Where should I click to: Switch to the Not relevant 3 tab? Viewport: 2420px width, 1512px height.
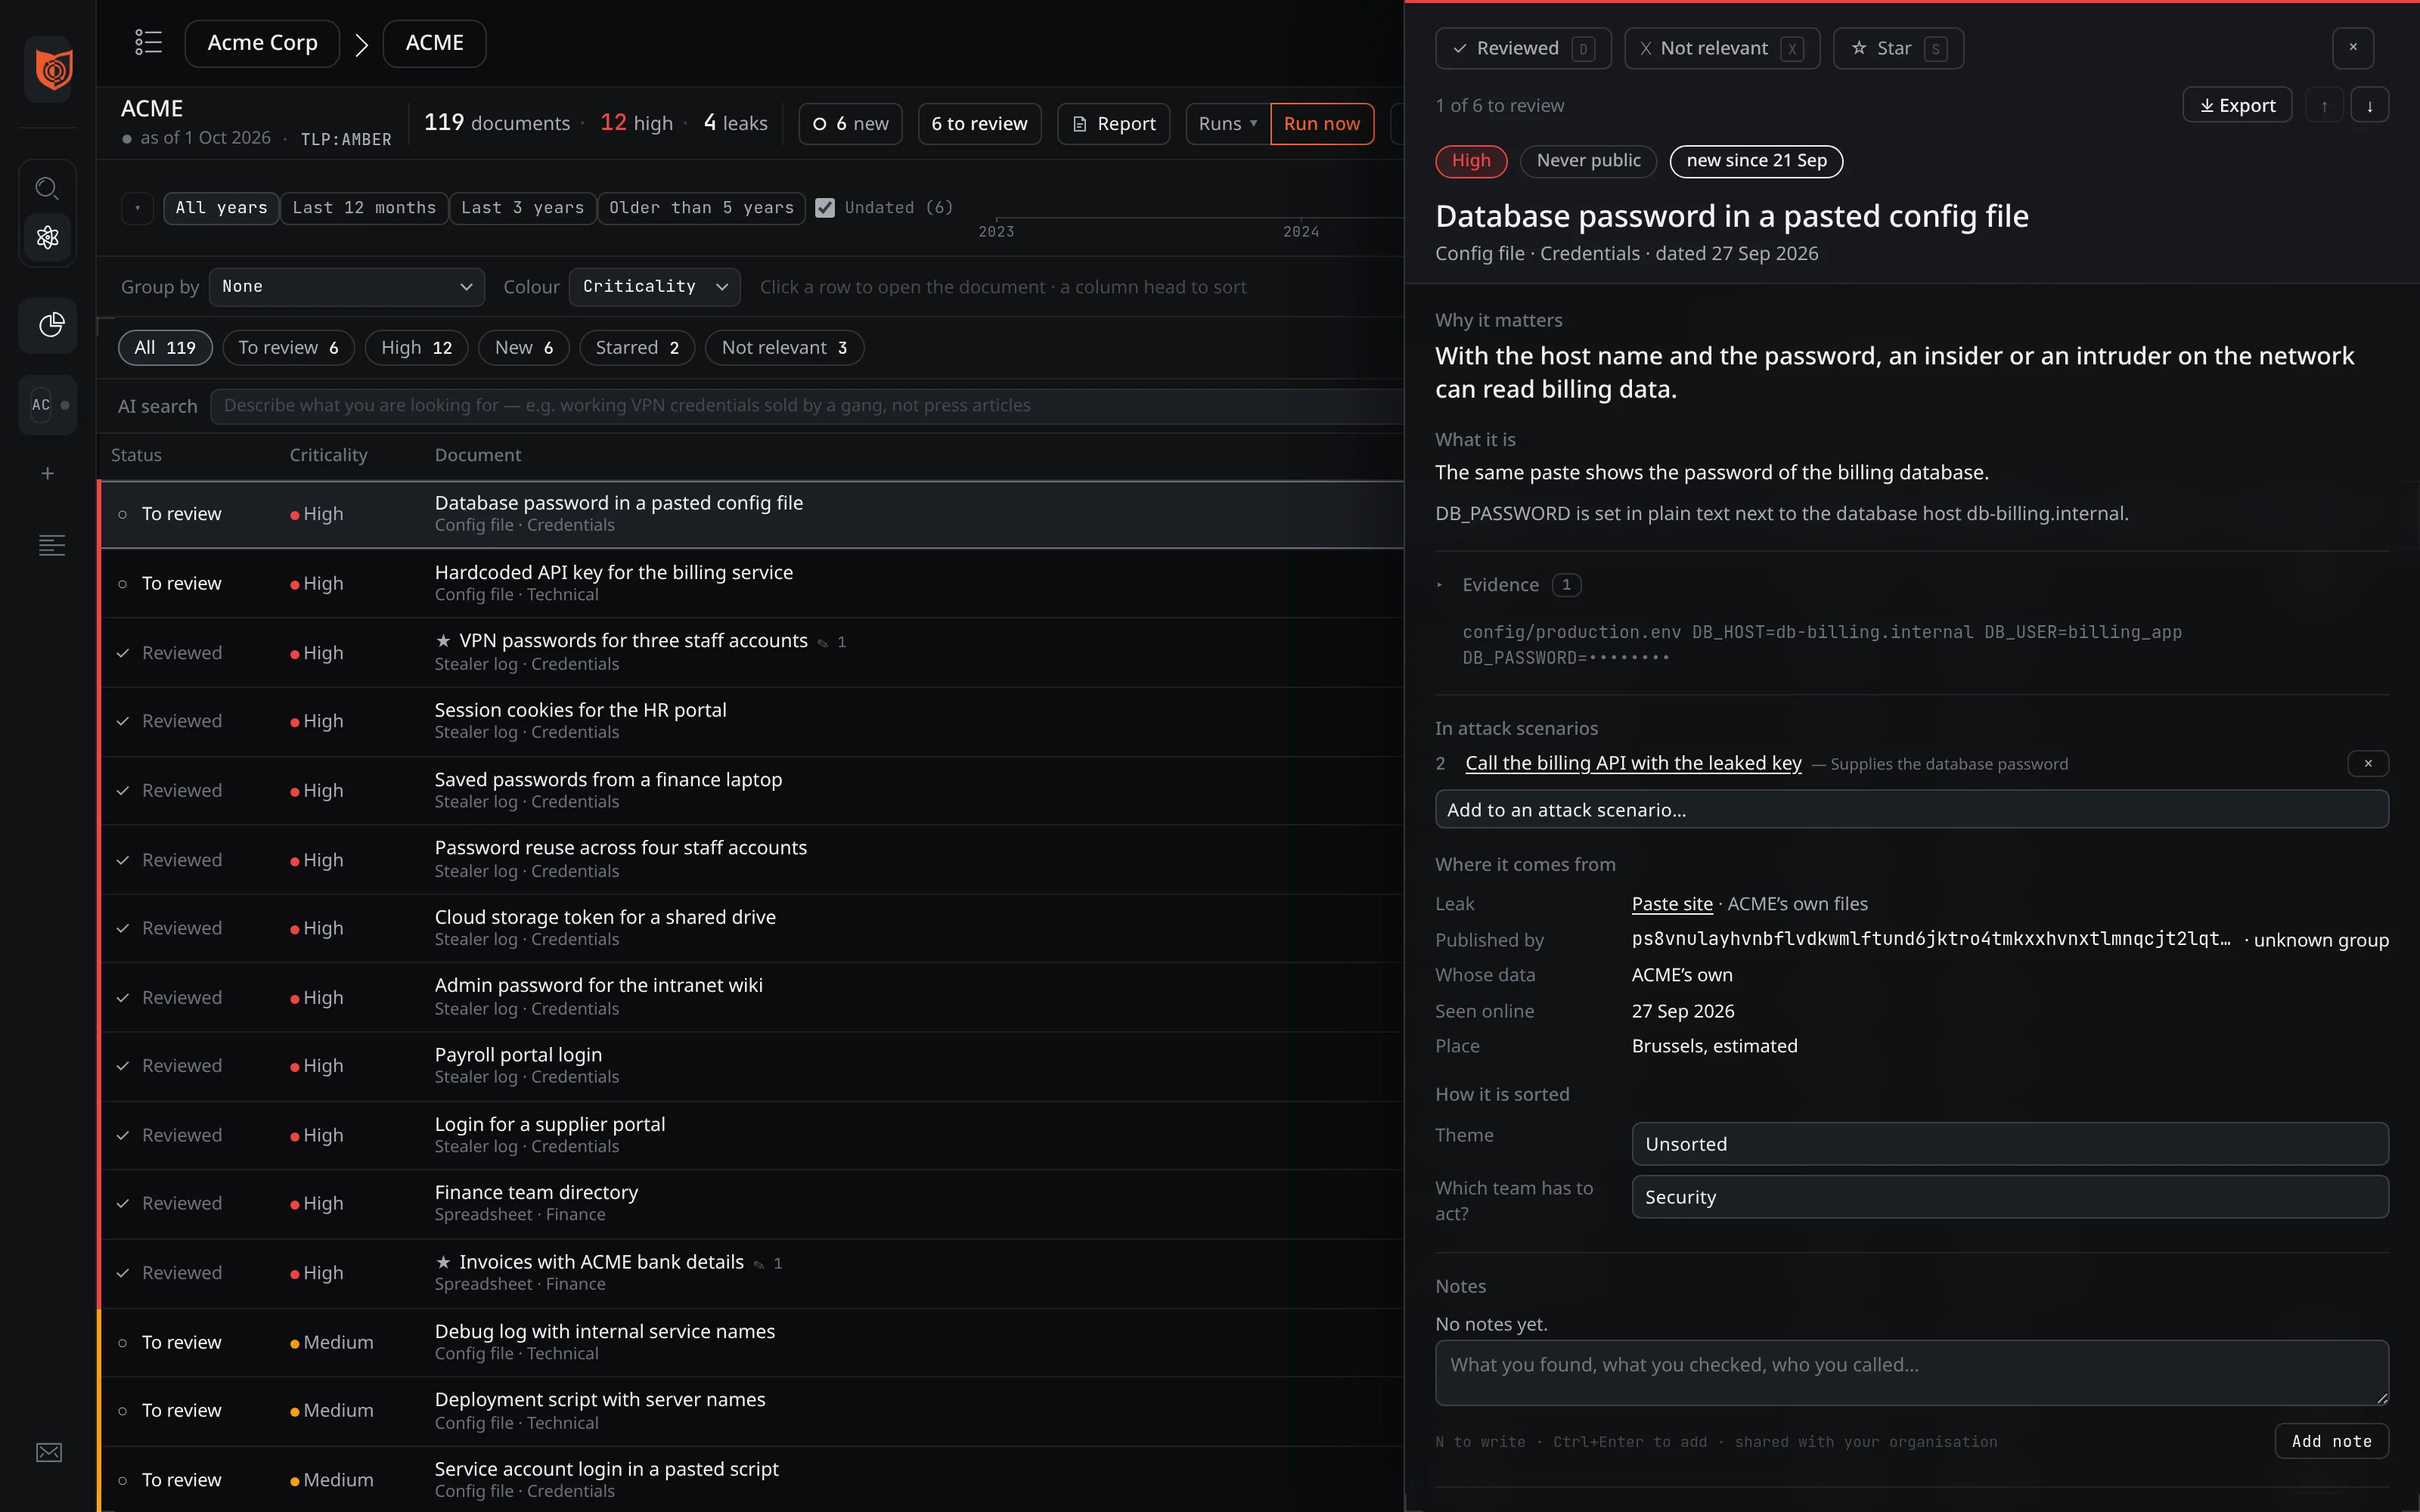click(784, 348)
